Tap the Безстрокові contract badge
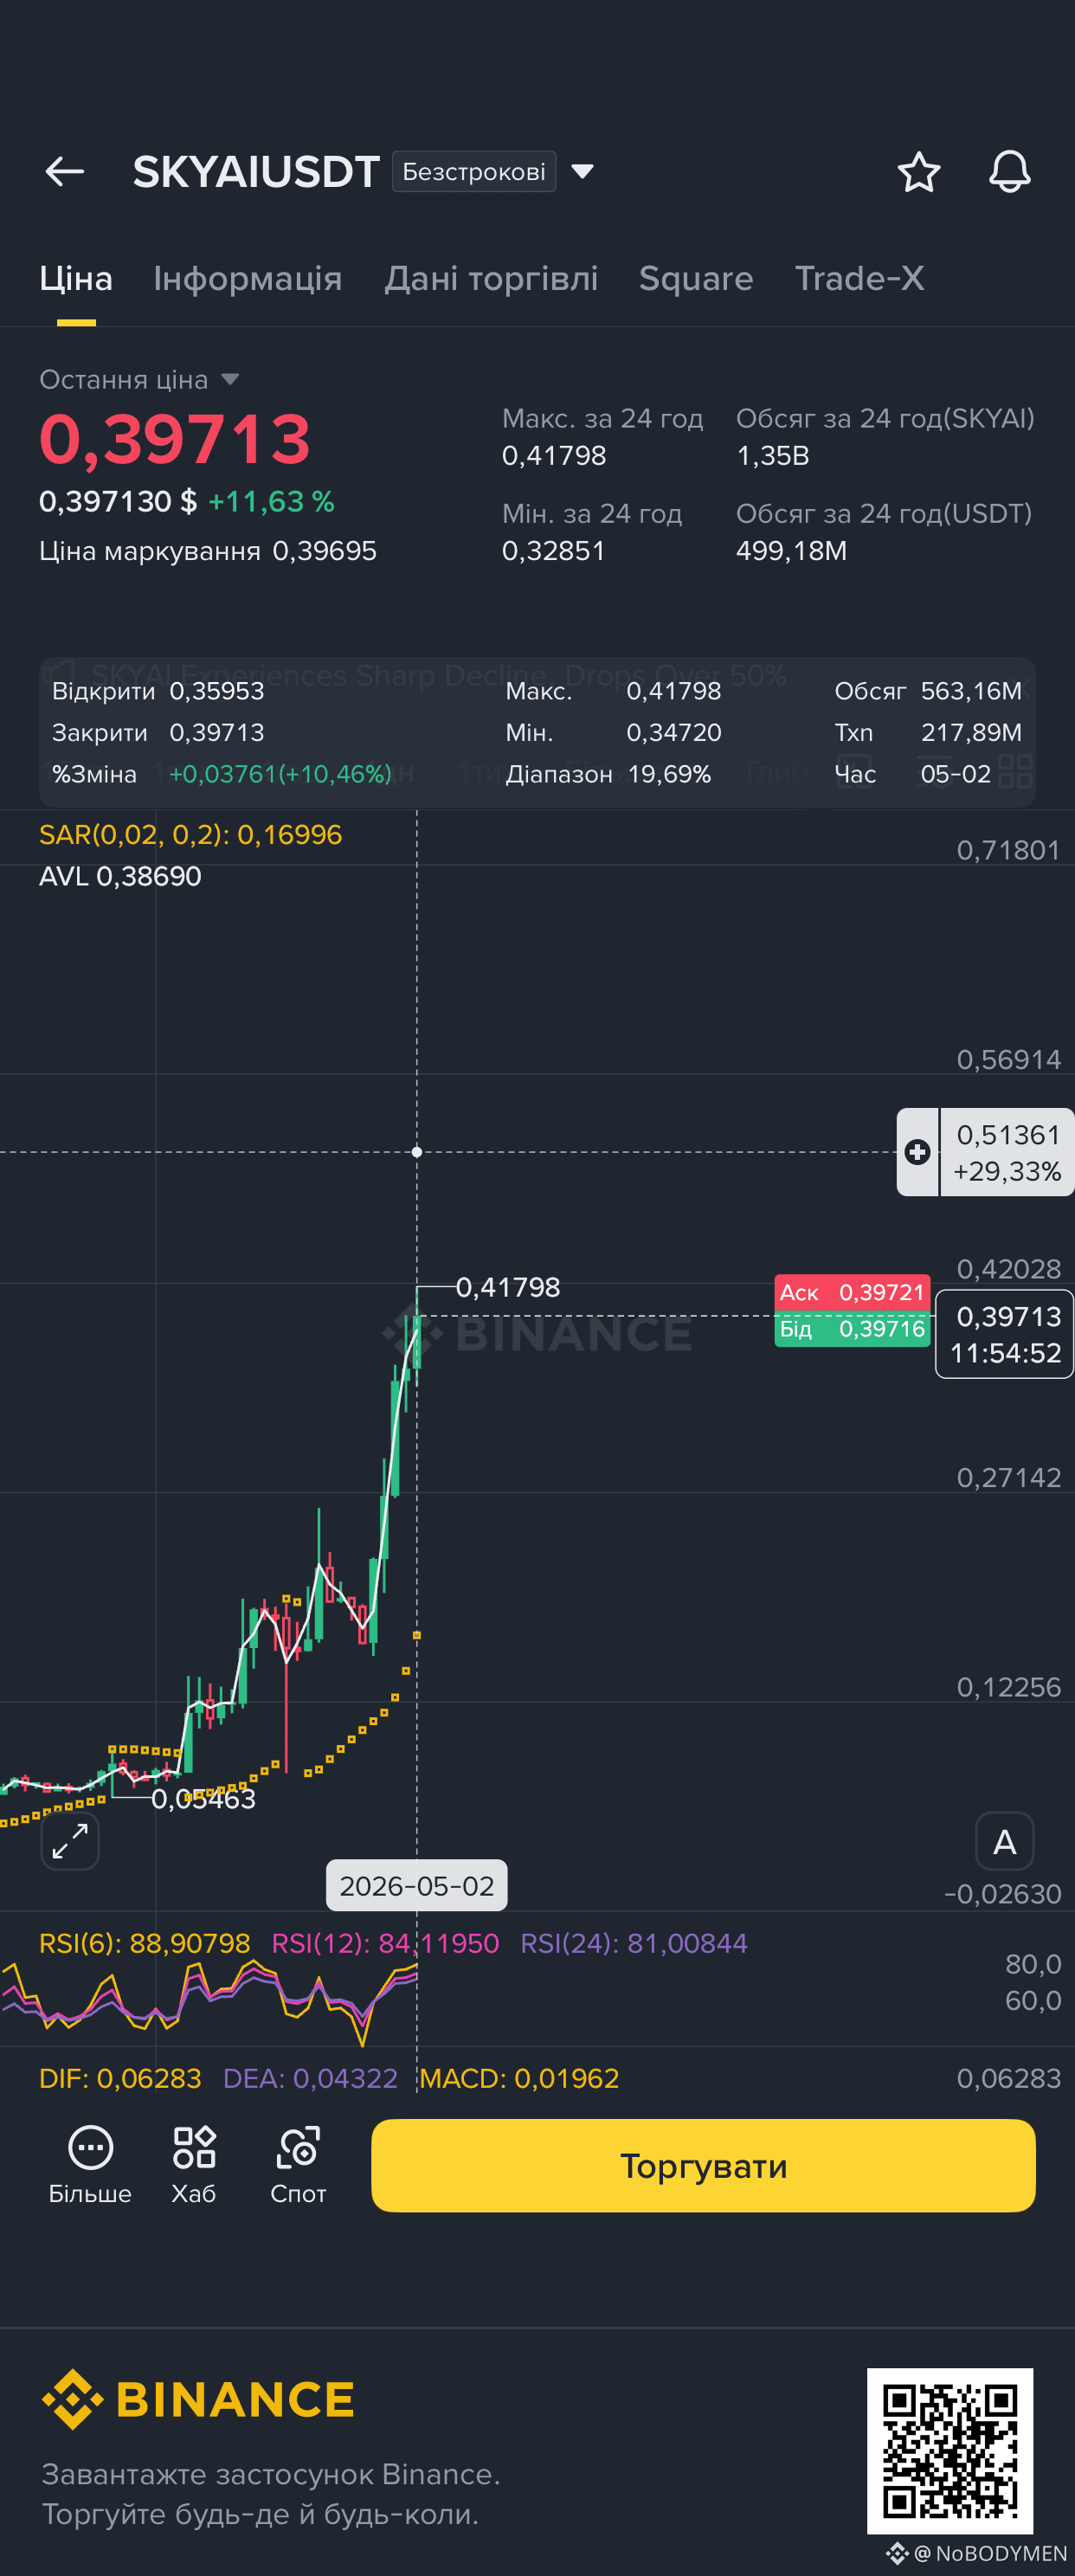 474,172
